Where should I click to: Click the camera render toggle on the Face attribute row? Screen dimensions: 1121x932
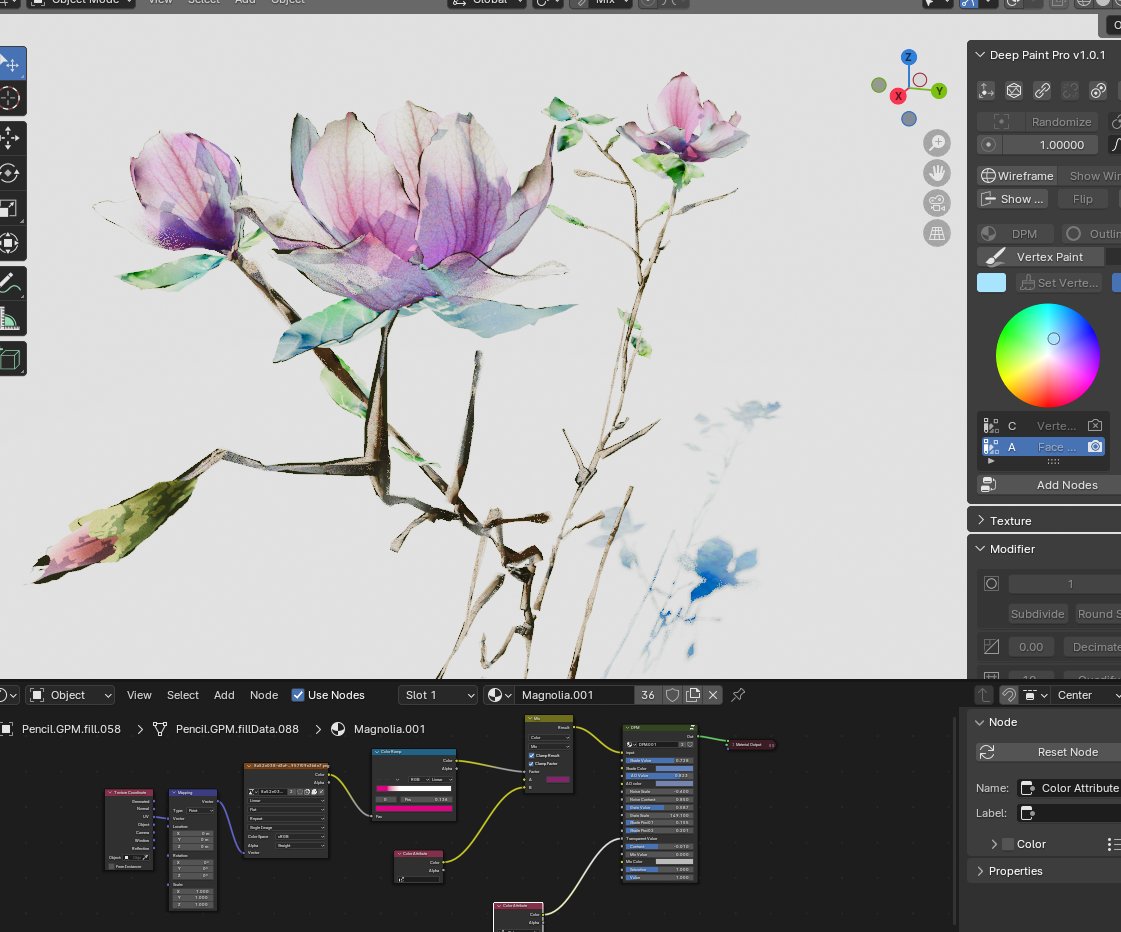point(1095,446)
